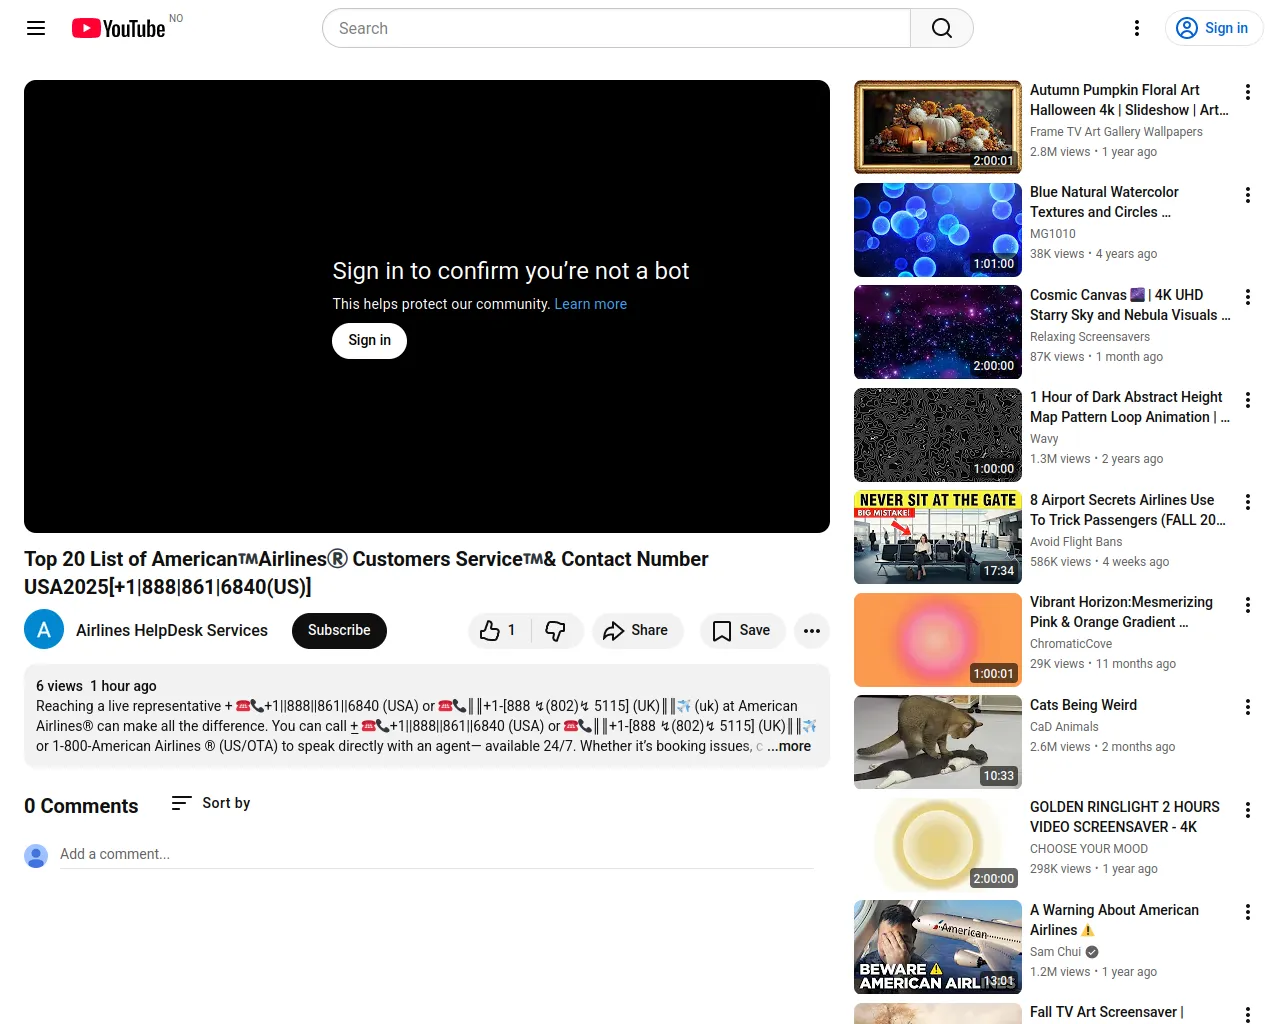Expand the description with ...more
Viewport: 1280px width, 1024px height.
[x=790, y=746]
